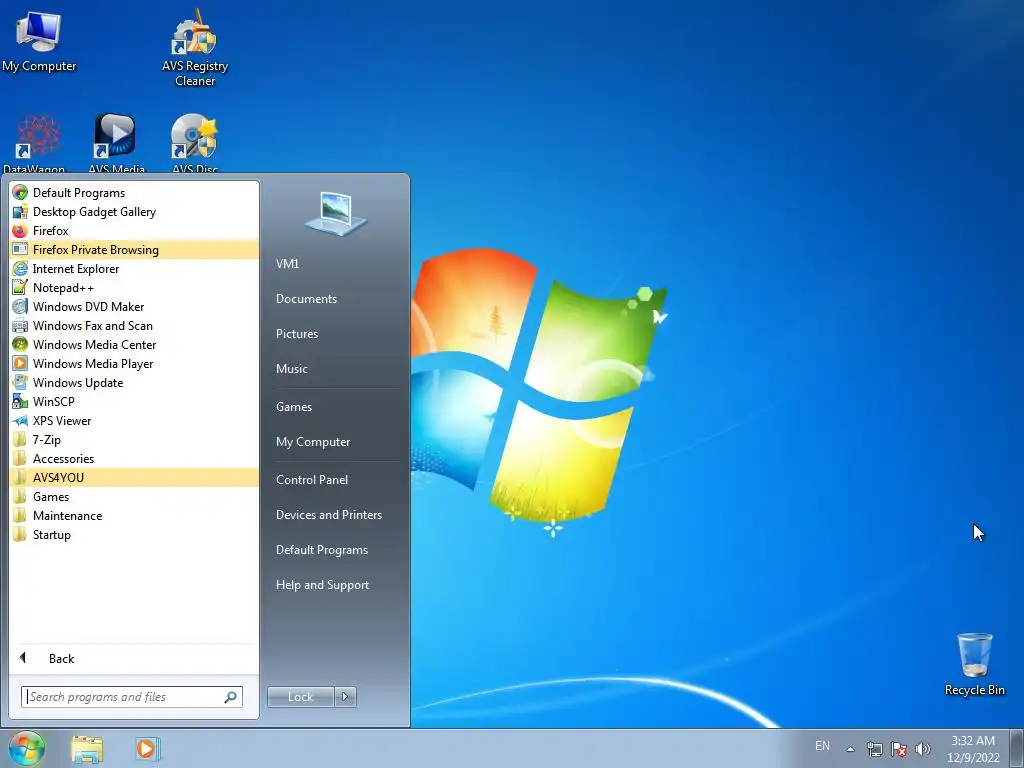
Task: Select the AVS Media Player desktop shortcut
Action: coord(116,143)
